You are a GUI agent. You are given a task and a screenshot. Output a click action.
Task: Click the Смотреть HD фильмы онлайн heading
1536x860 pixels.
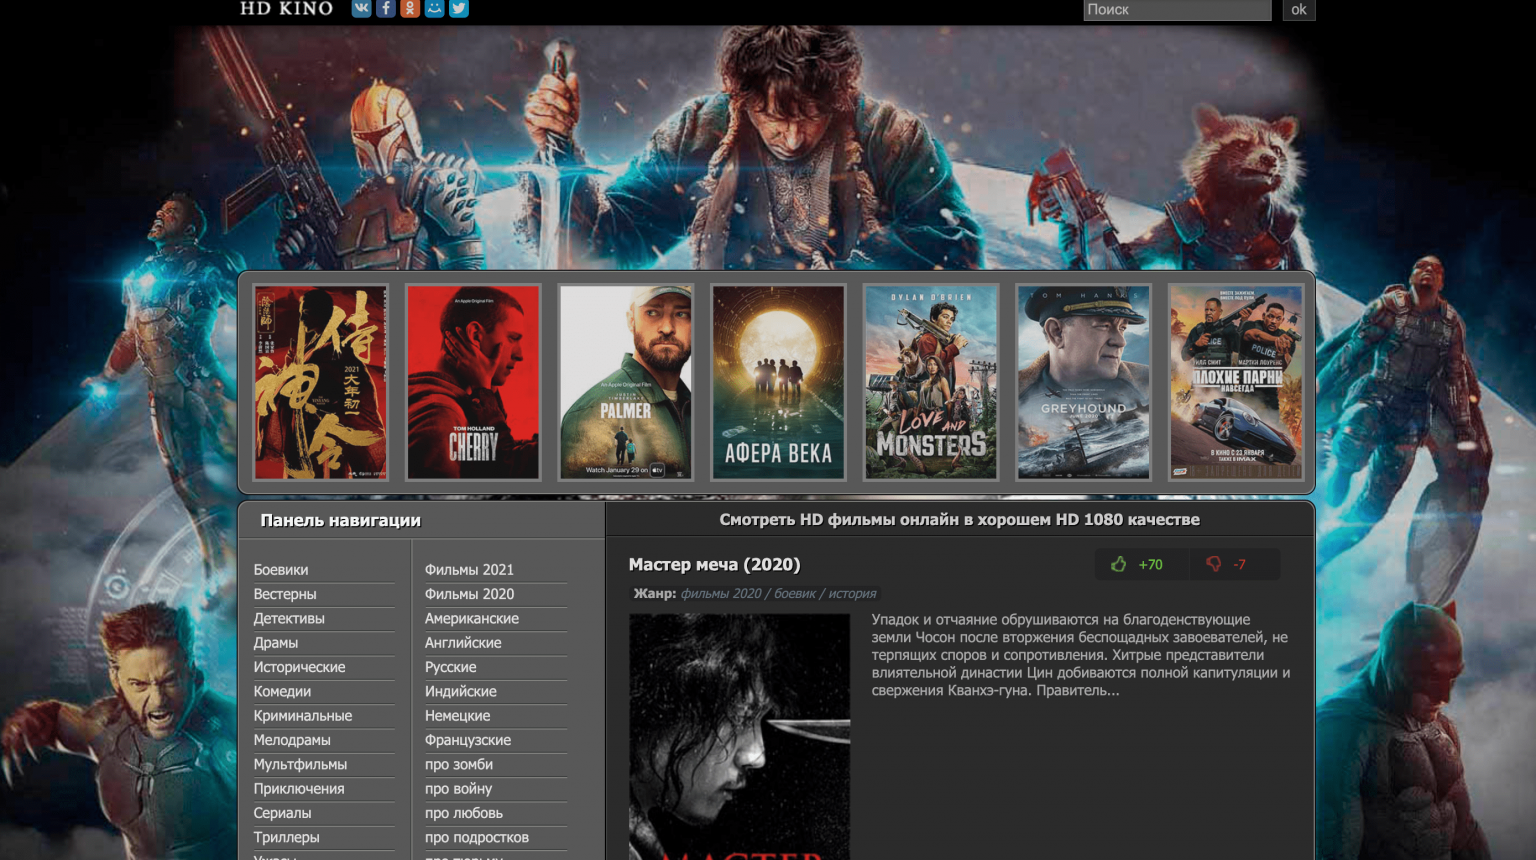960,519
